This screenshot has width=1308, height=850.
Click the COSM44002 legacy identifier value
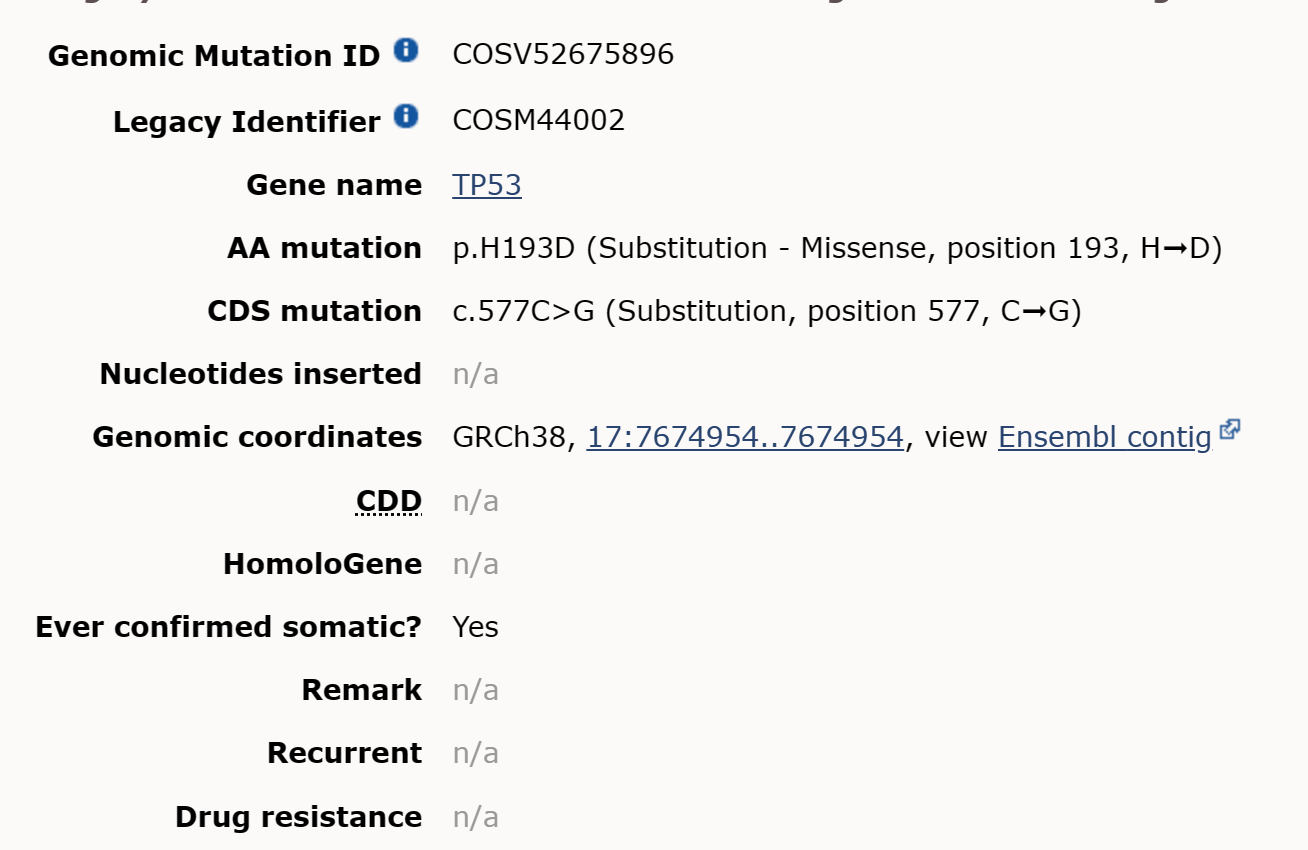click(x=539, y=120)
